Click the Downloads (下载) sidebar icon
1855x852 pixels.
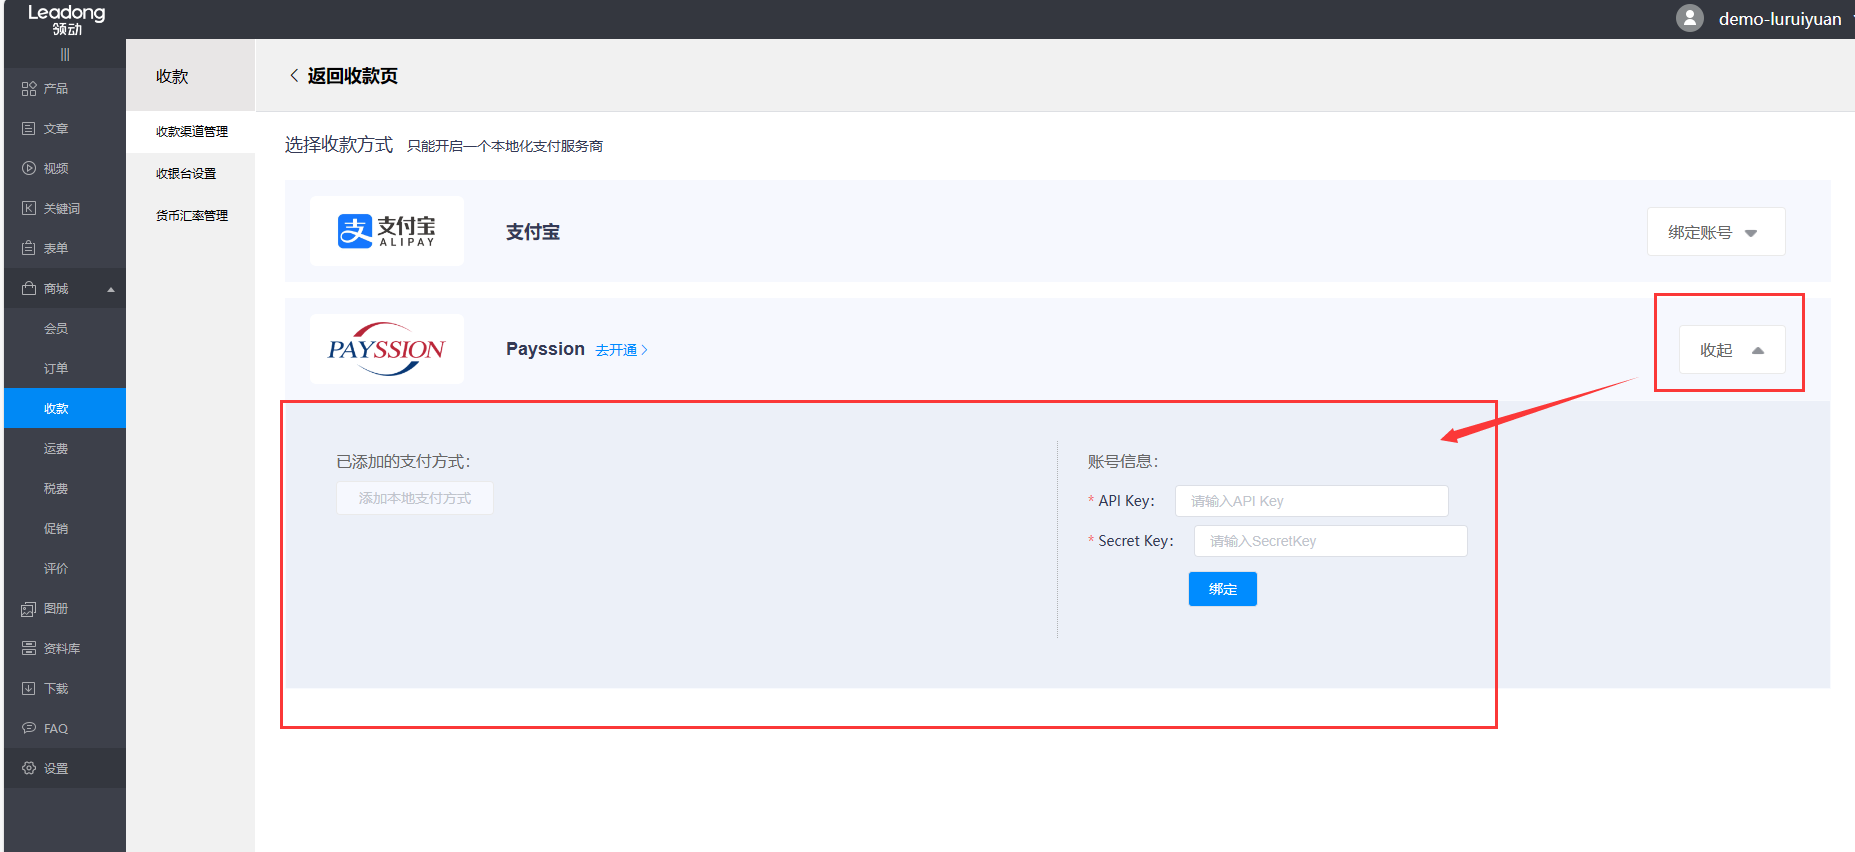(x=29, y=689)
